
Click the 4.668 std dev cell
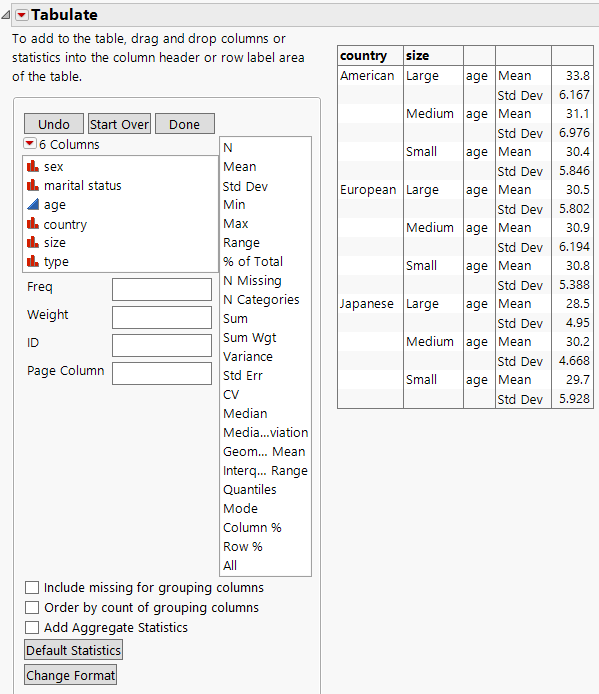(x=572, y=361)
